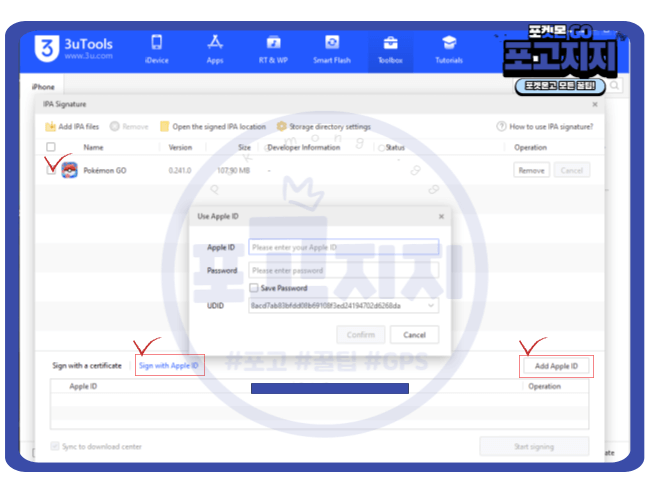Cancel the Use Apple ID dialog
The height and width of the screenshot is (500, 650).
pos(415,335)
